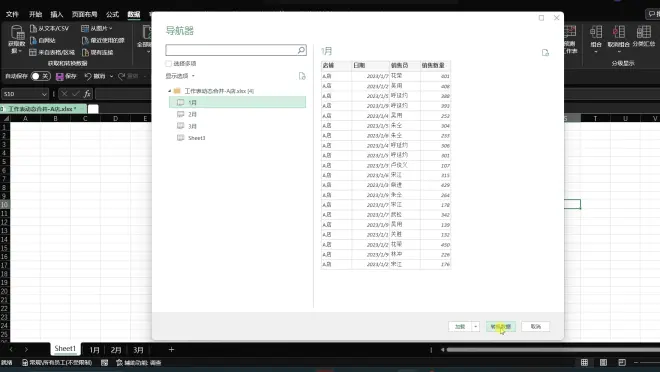Click the 分类汇总 icon in the ribbon

click(644, 32)
